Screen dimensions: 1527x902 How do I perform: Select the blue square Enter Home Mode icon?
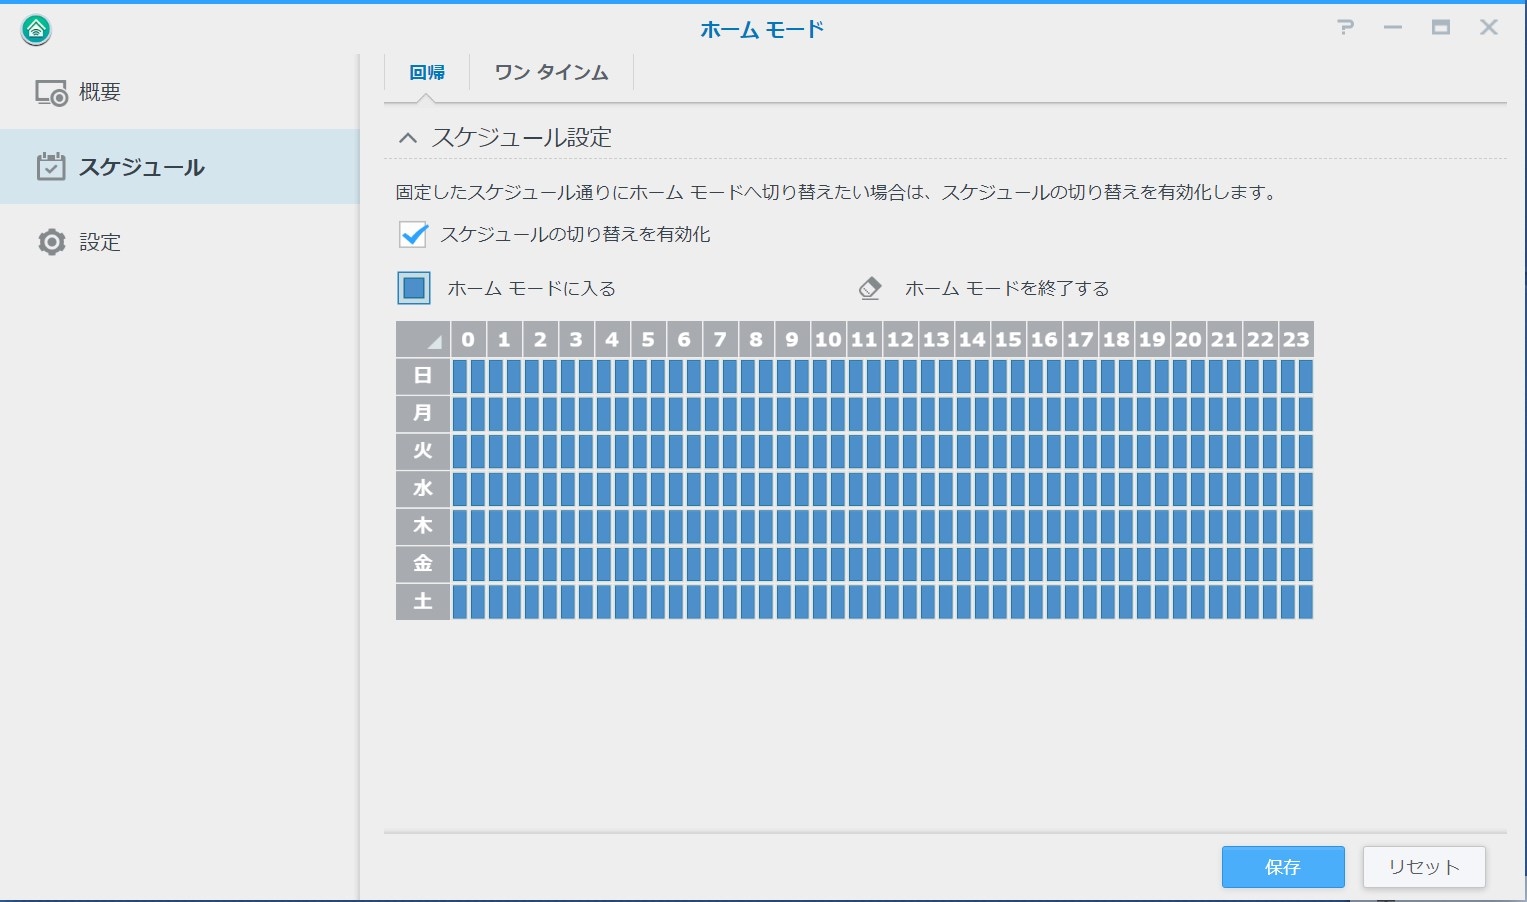[414, 289]
